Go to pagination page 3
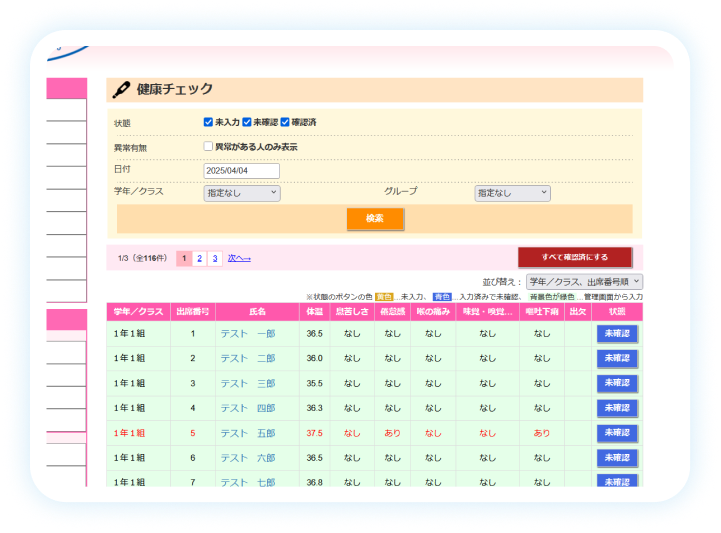 [x=215, y=258]
